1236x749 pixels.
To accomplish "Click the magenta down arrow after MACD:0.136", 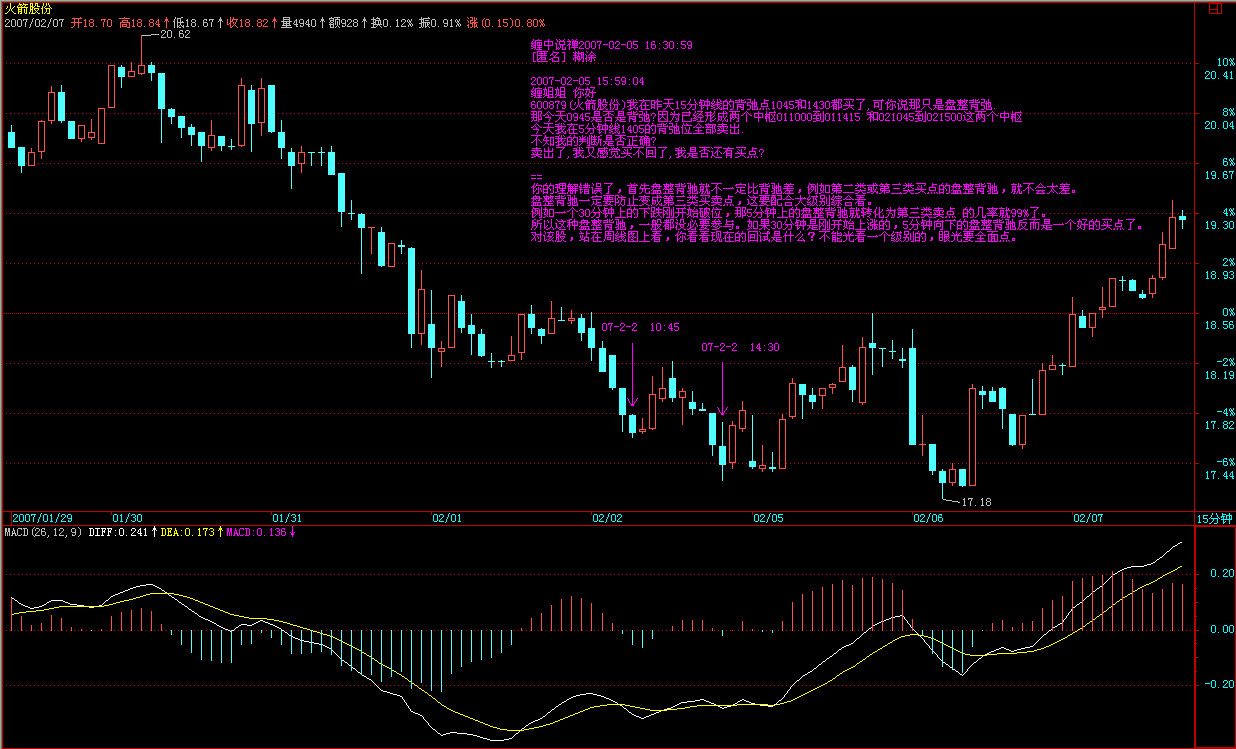I will click(x=293, y=532).
